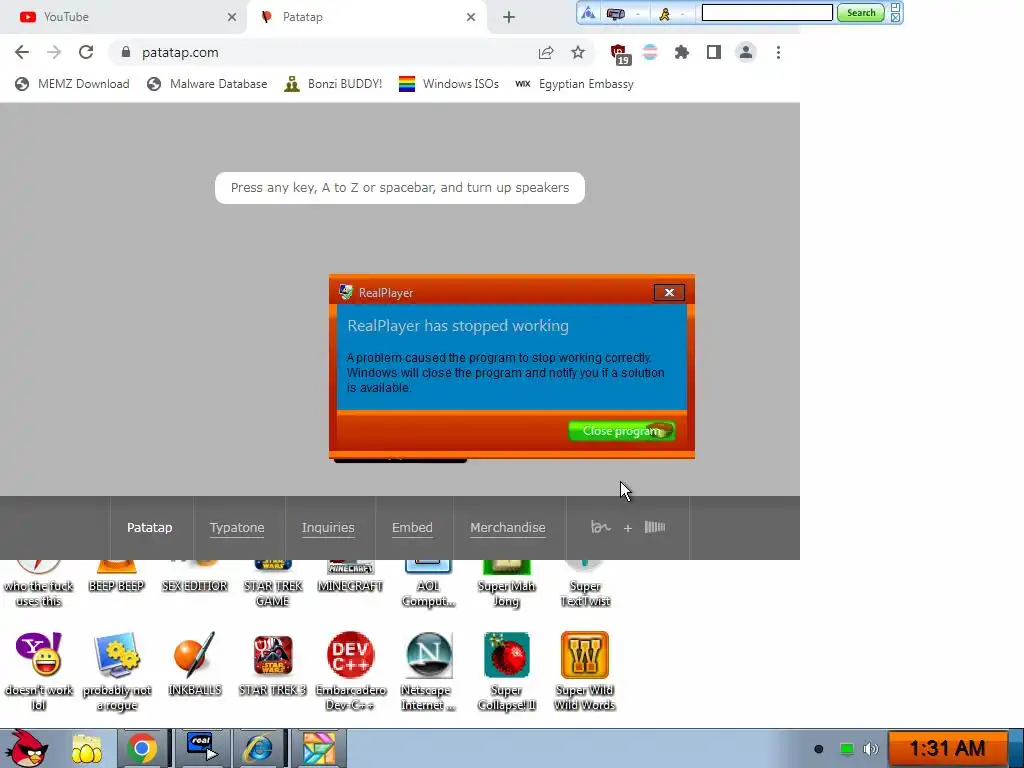Open the Angry Birds start button
The height and width of the screenshot is (768, 1024).
pos(25,748)
